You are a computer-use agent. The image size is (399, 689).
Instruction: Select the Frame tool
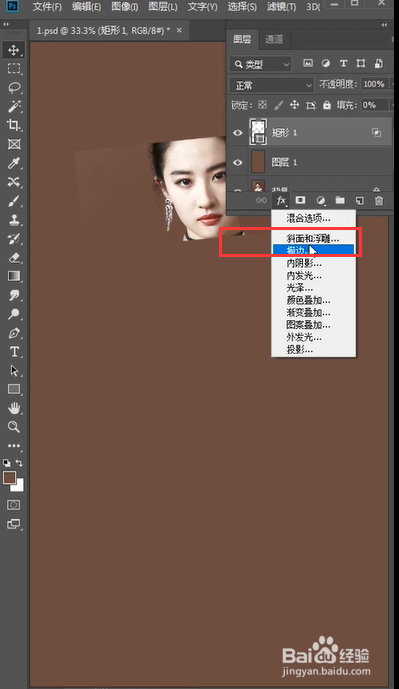point(14,144)
